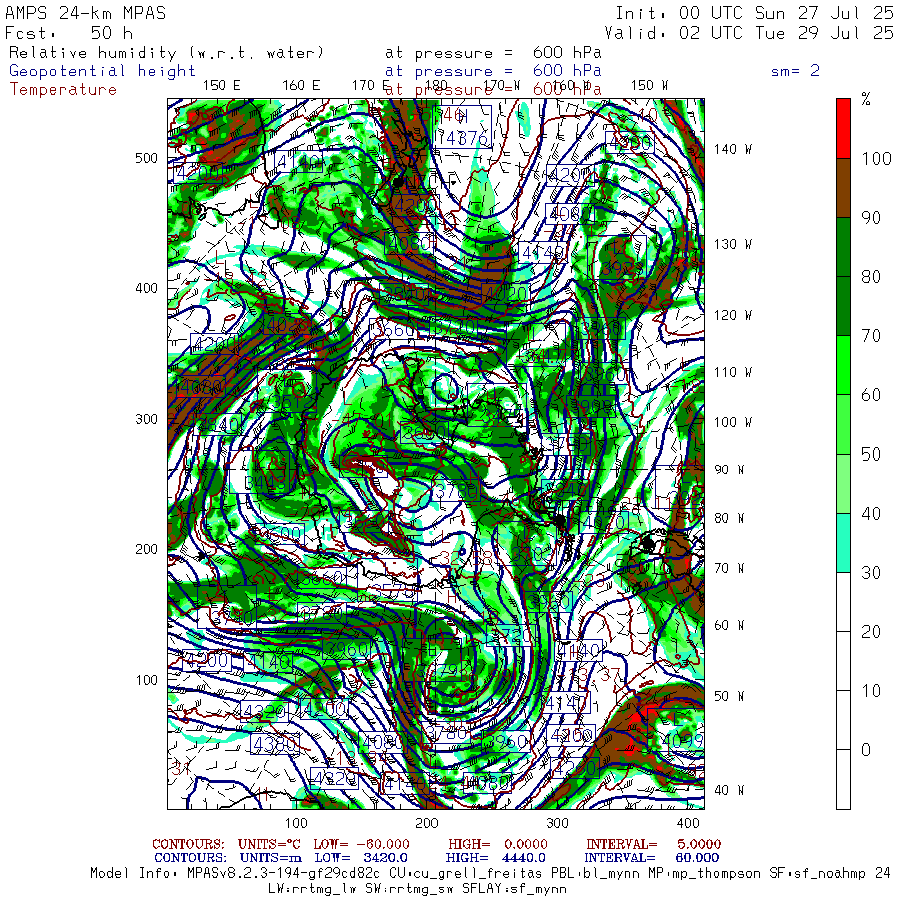Click the blue 'Geopotential height' legend label
900x900 pixels.
tap(102, 71)
